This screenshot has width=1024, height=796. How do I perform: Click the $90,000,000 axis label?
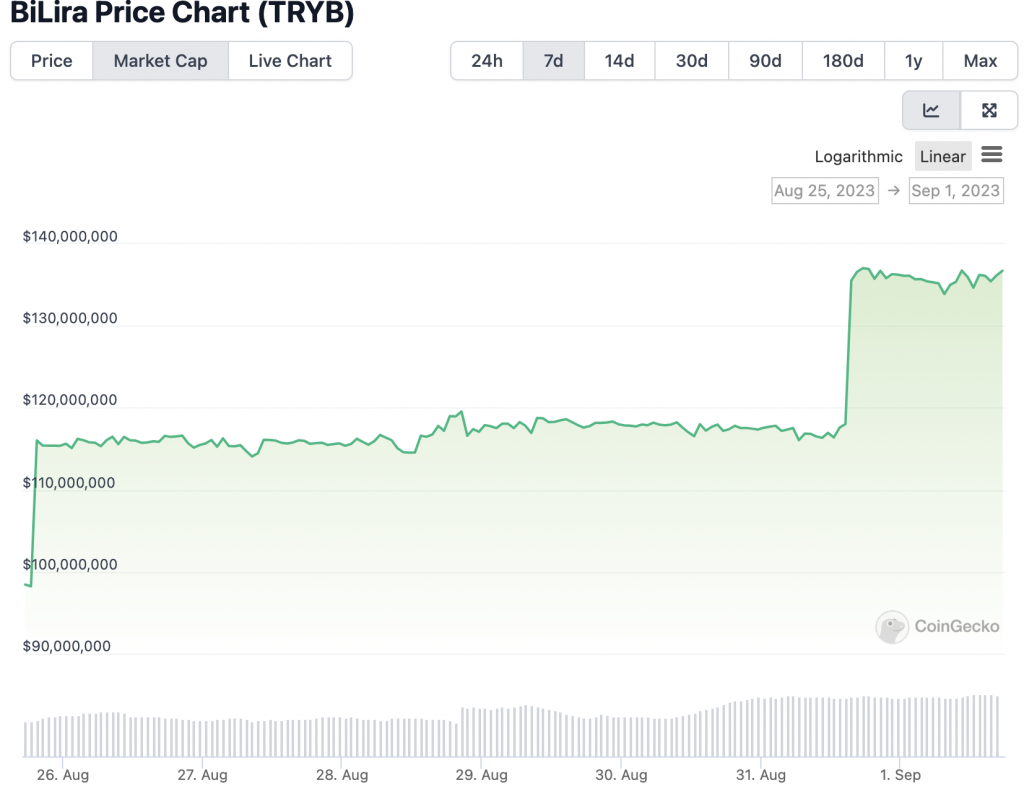coord(67,646)
